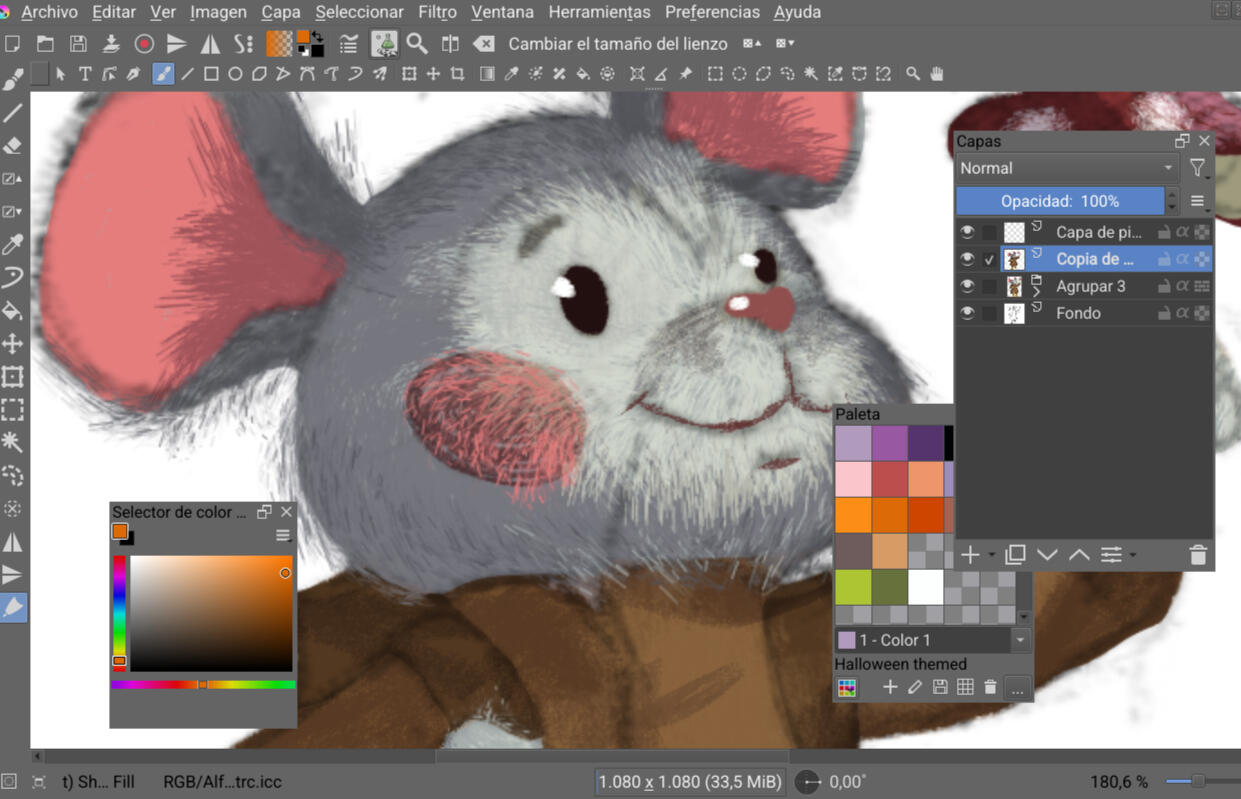Select the Text tool in the toolbar
1241x799 pixels.
85,74
